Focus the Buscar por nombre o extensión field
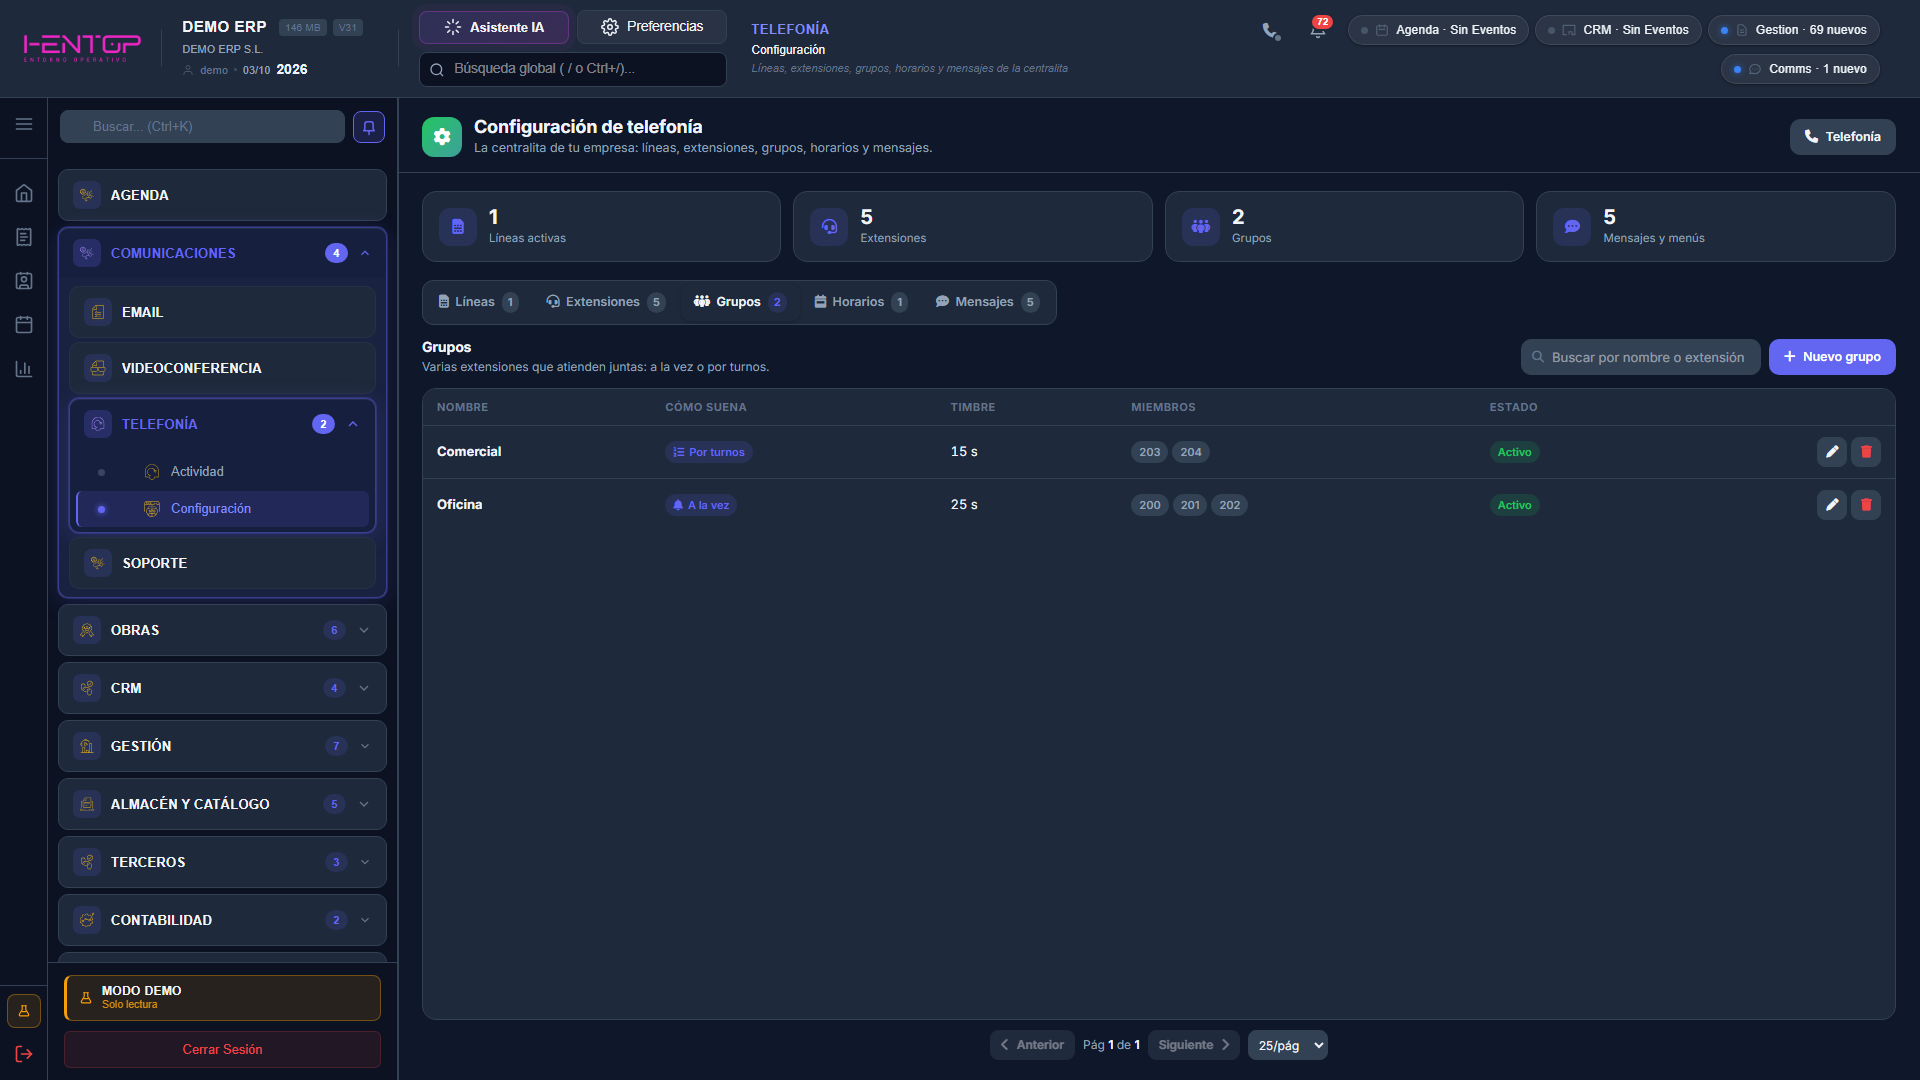This screenshot has width=1920, height=1080. coord(1640,357)
